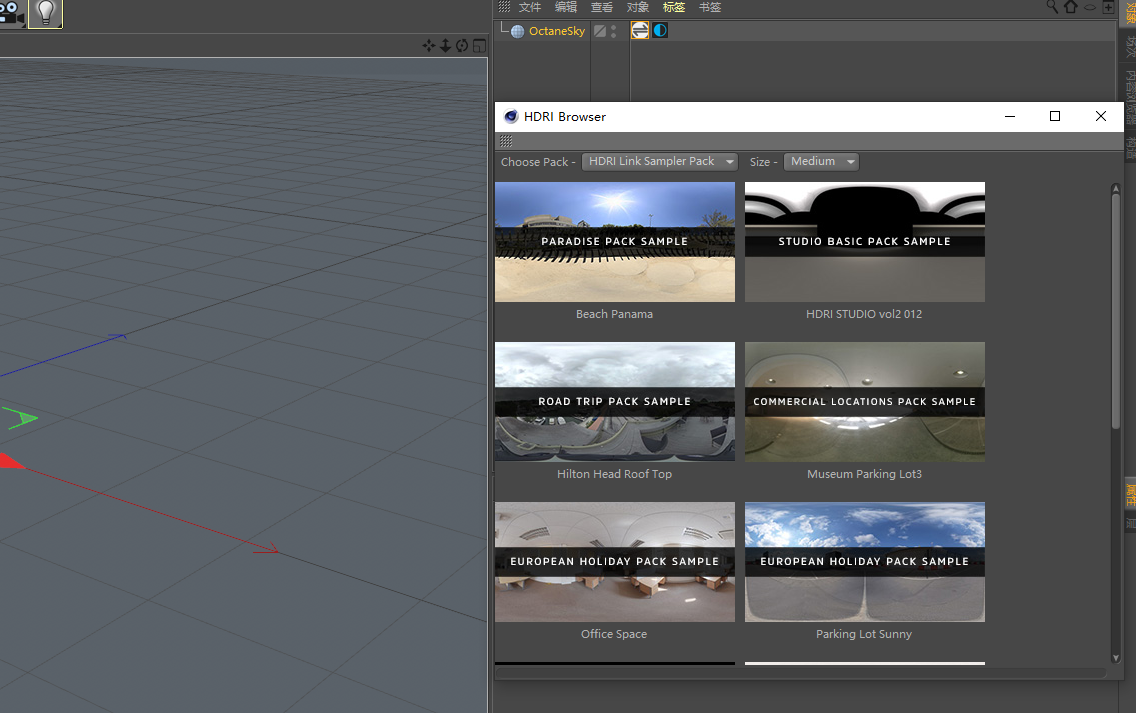This screenshot has width=1136, height=713.
Task: Toggle the OctaneSky render visibility dot
Action: (614, 35)
